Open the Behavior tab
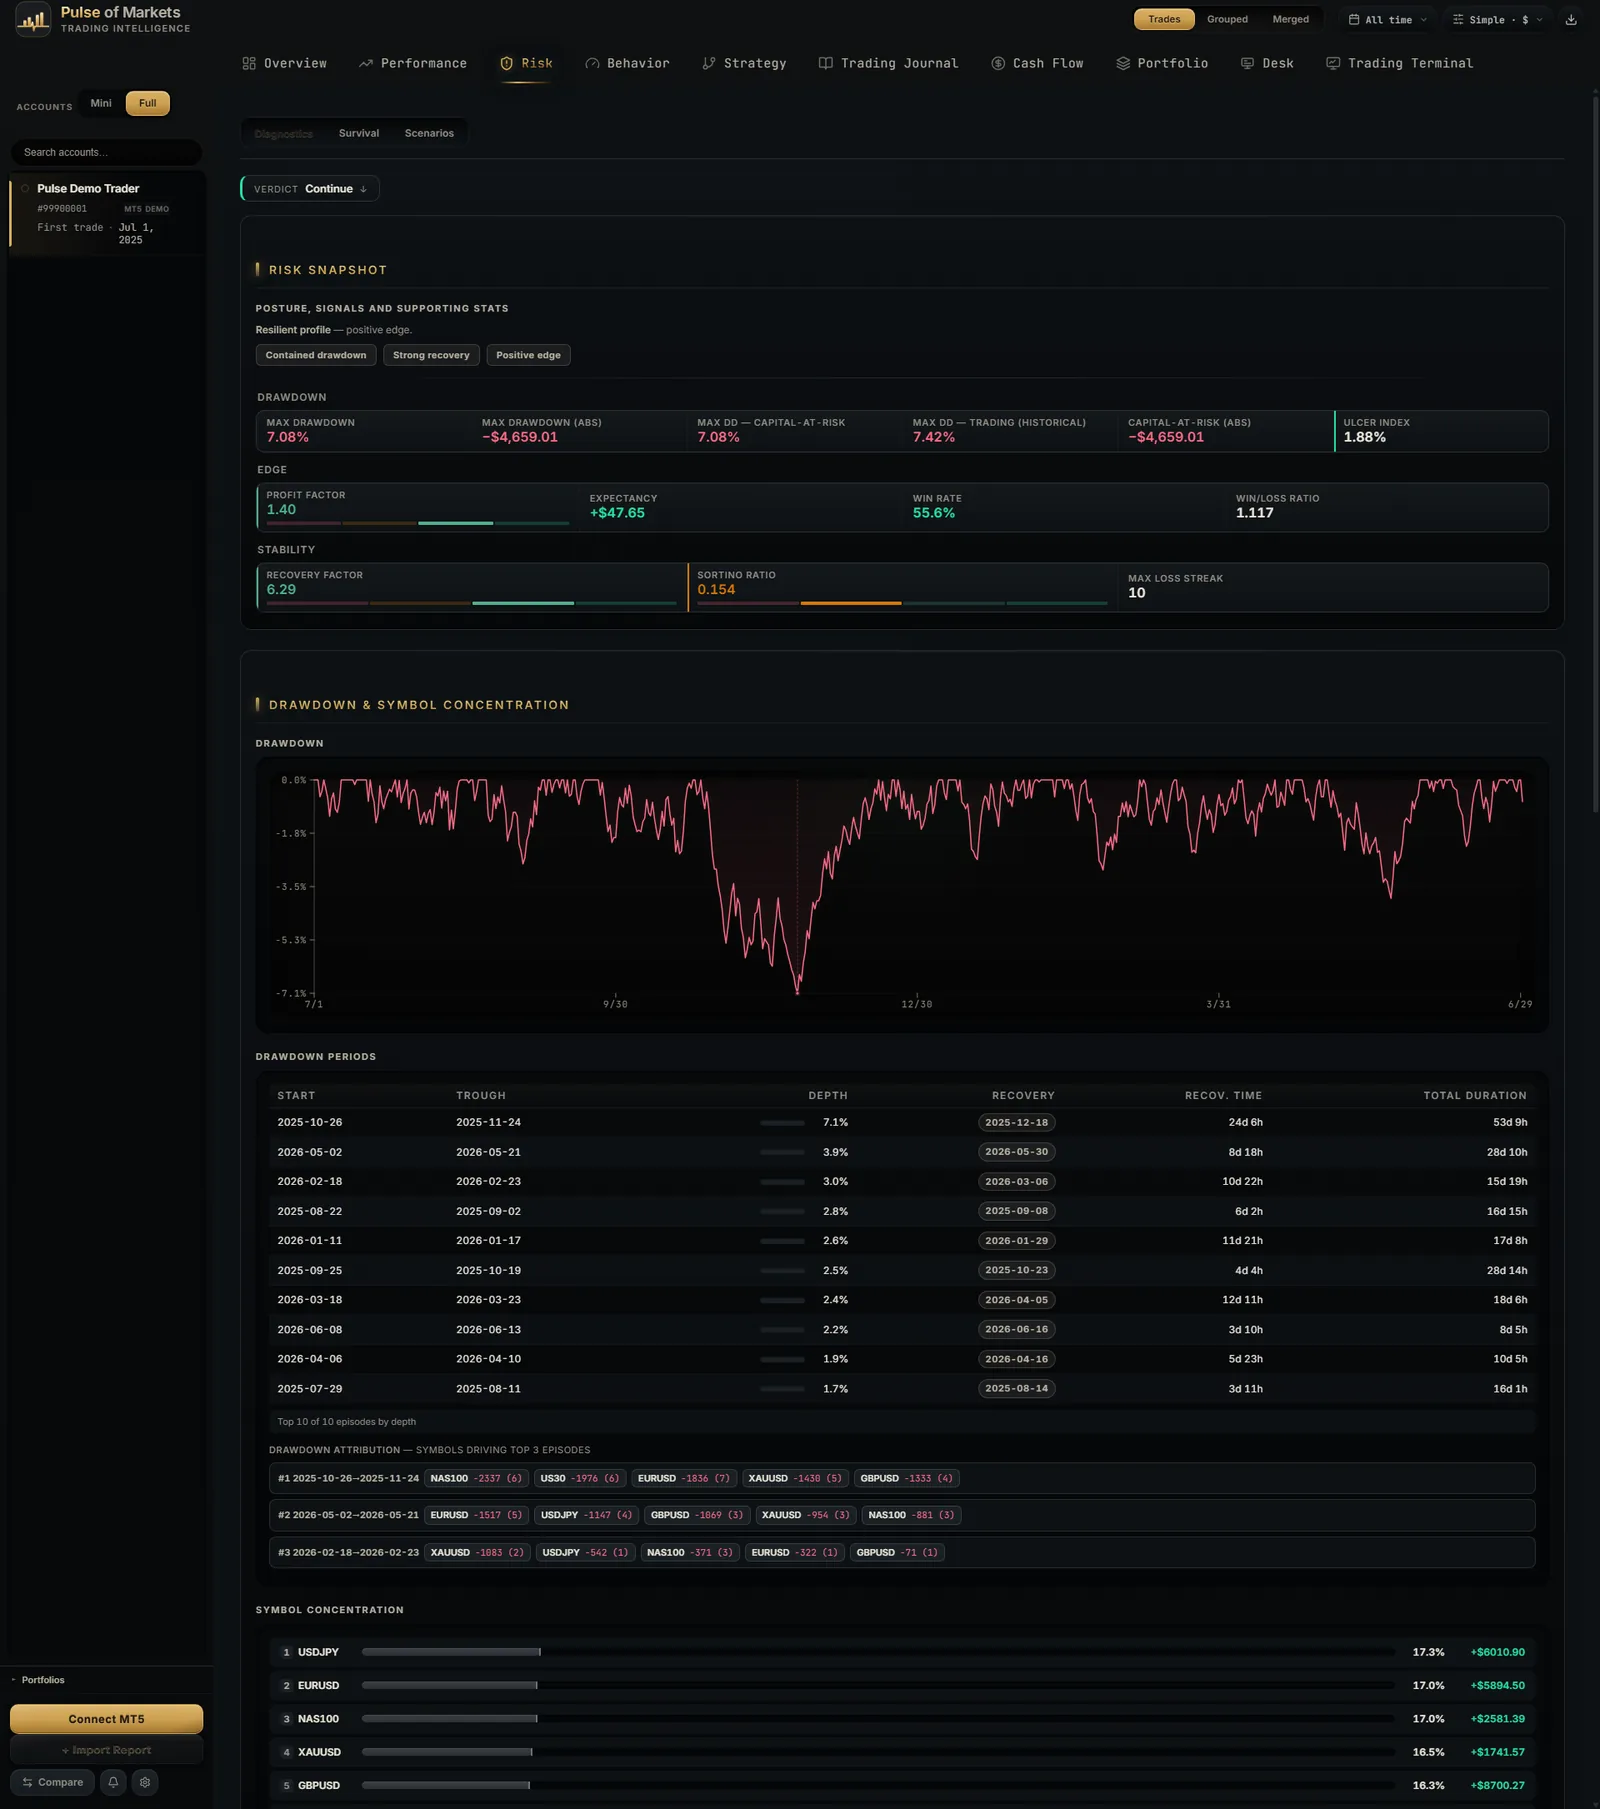This screenshot has width=1600, height=1809. pyautogui.click(x=627, y=63)
